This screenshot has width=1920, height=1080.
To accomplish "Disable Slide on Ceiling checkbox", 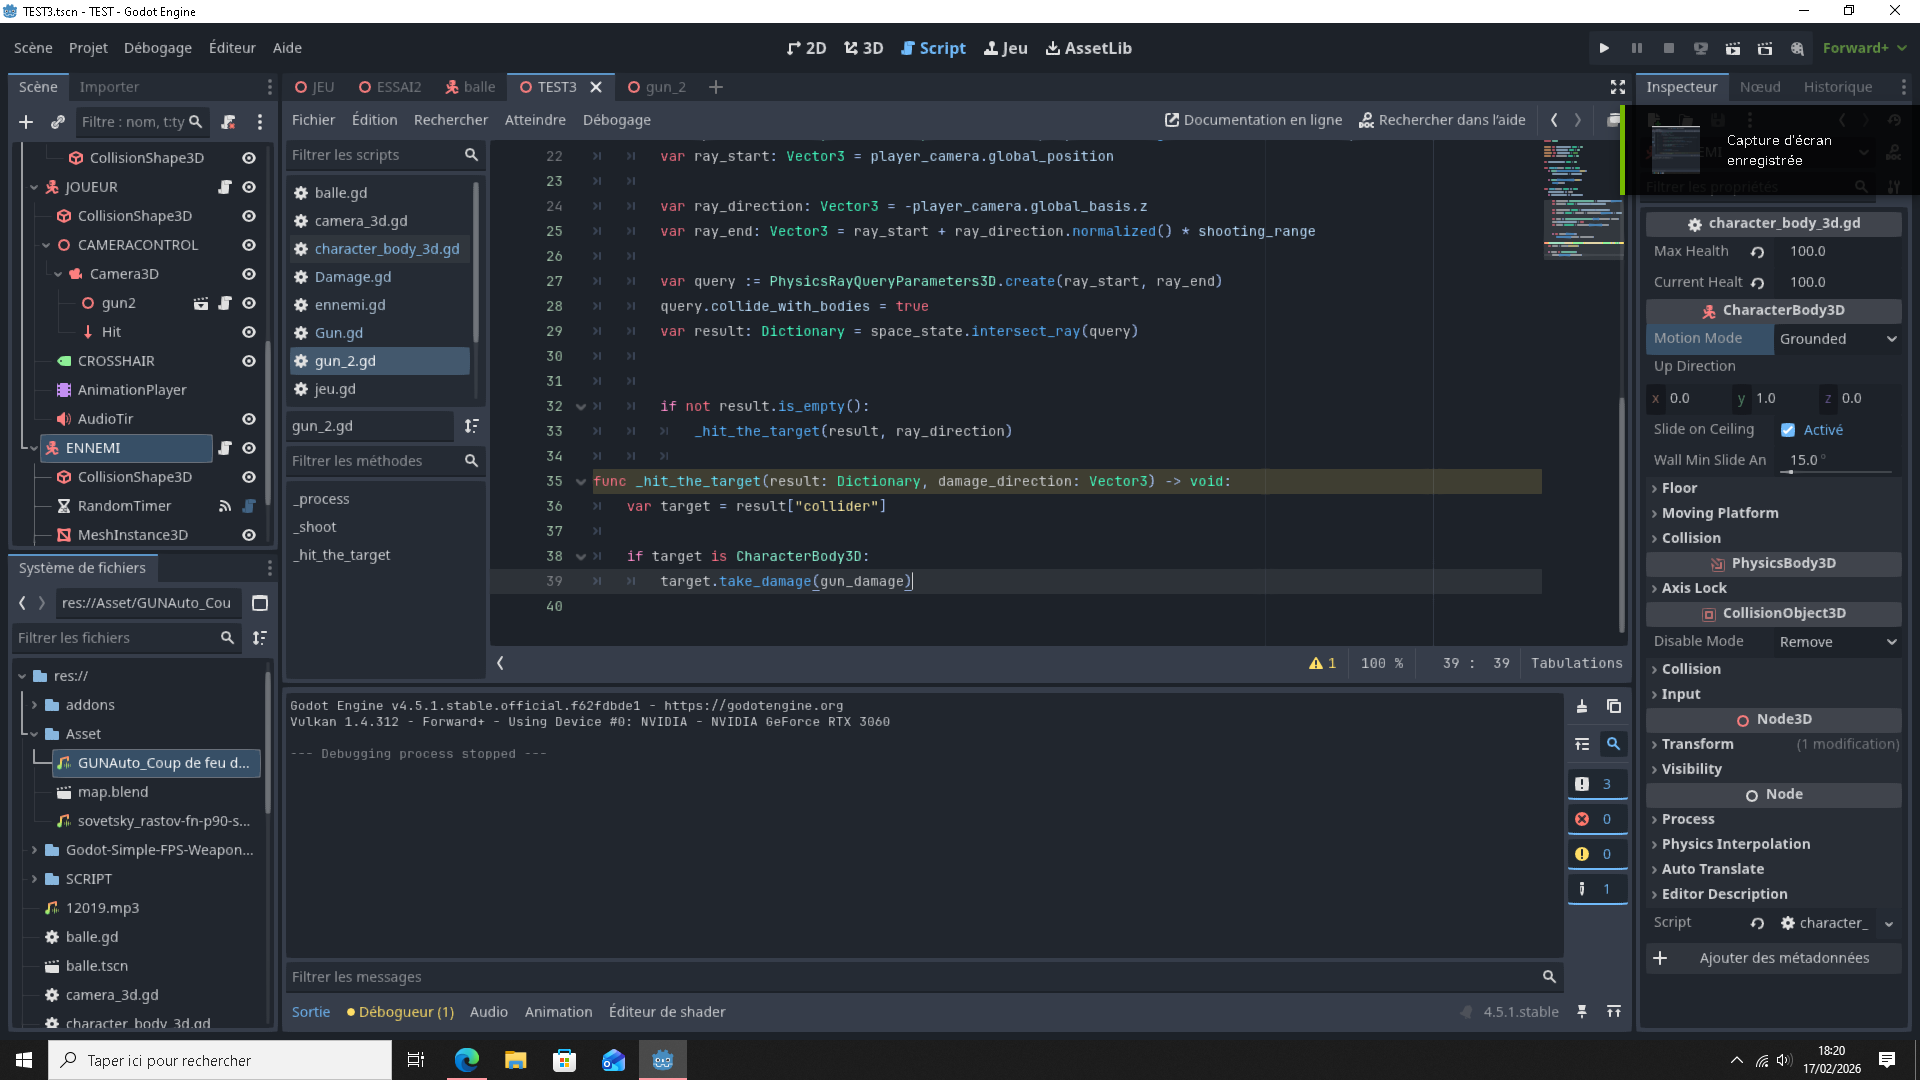I will 1788,430.
